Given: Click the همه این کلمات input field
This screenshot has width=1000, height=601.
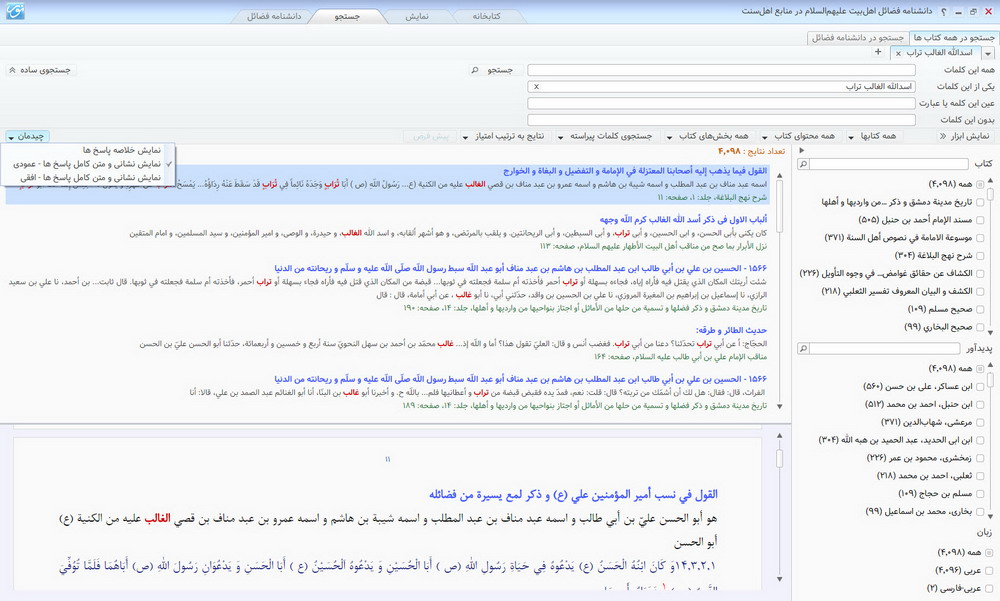Looking at the screenshot, I should pyautogui.click(x=721, y=70).
